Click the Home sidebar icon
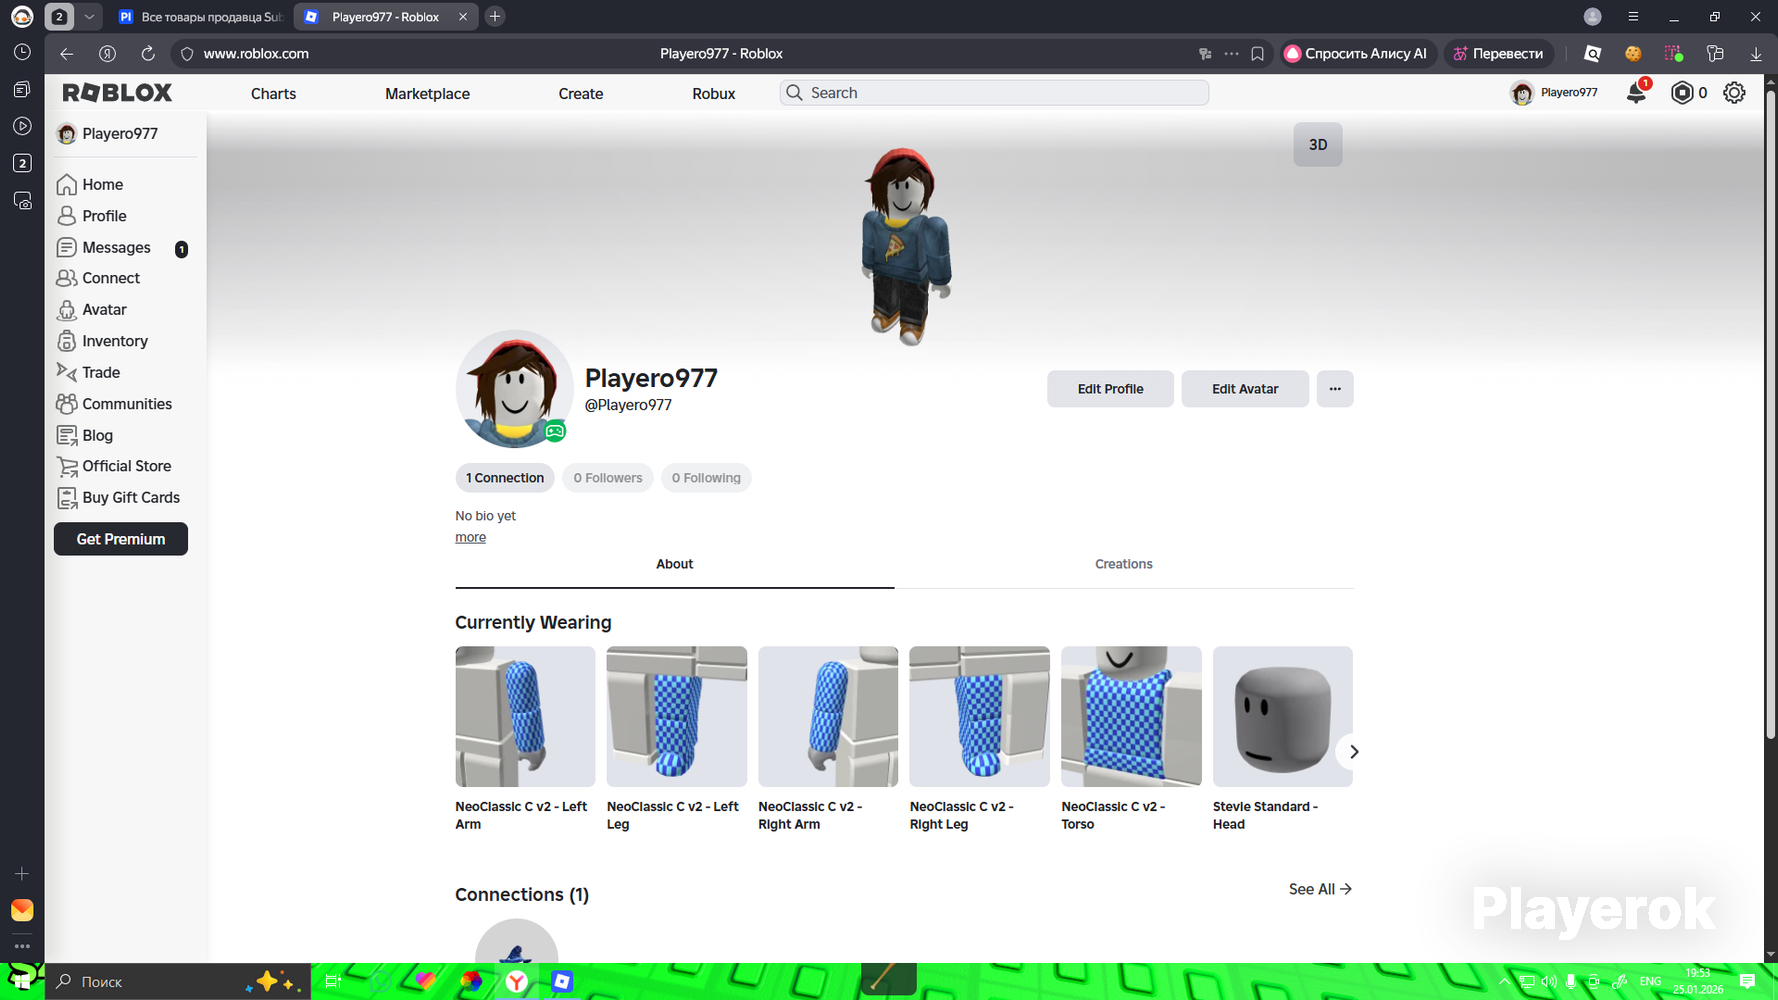The height and width of the screenshot is (1000, 1778). (67, 185)
